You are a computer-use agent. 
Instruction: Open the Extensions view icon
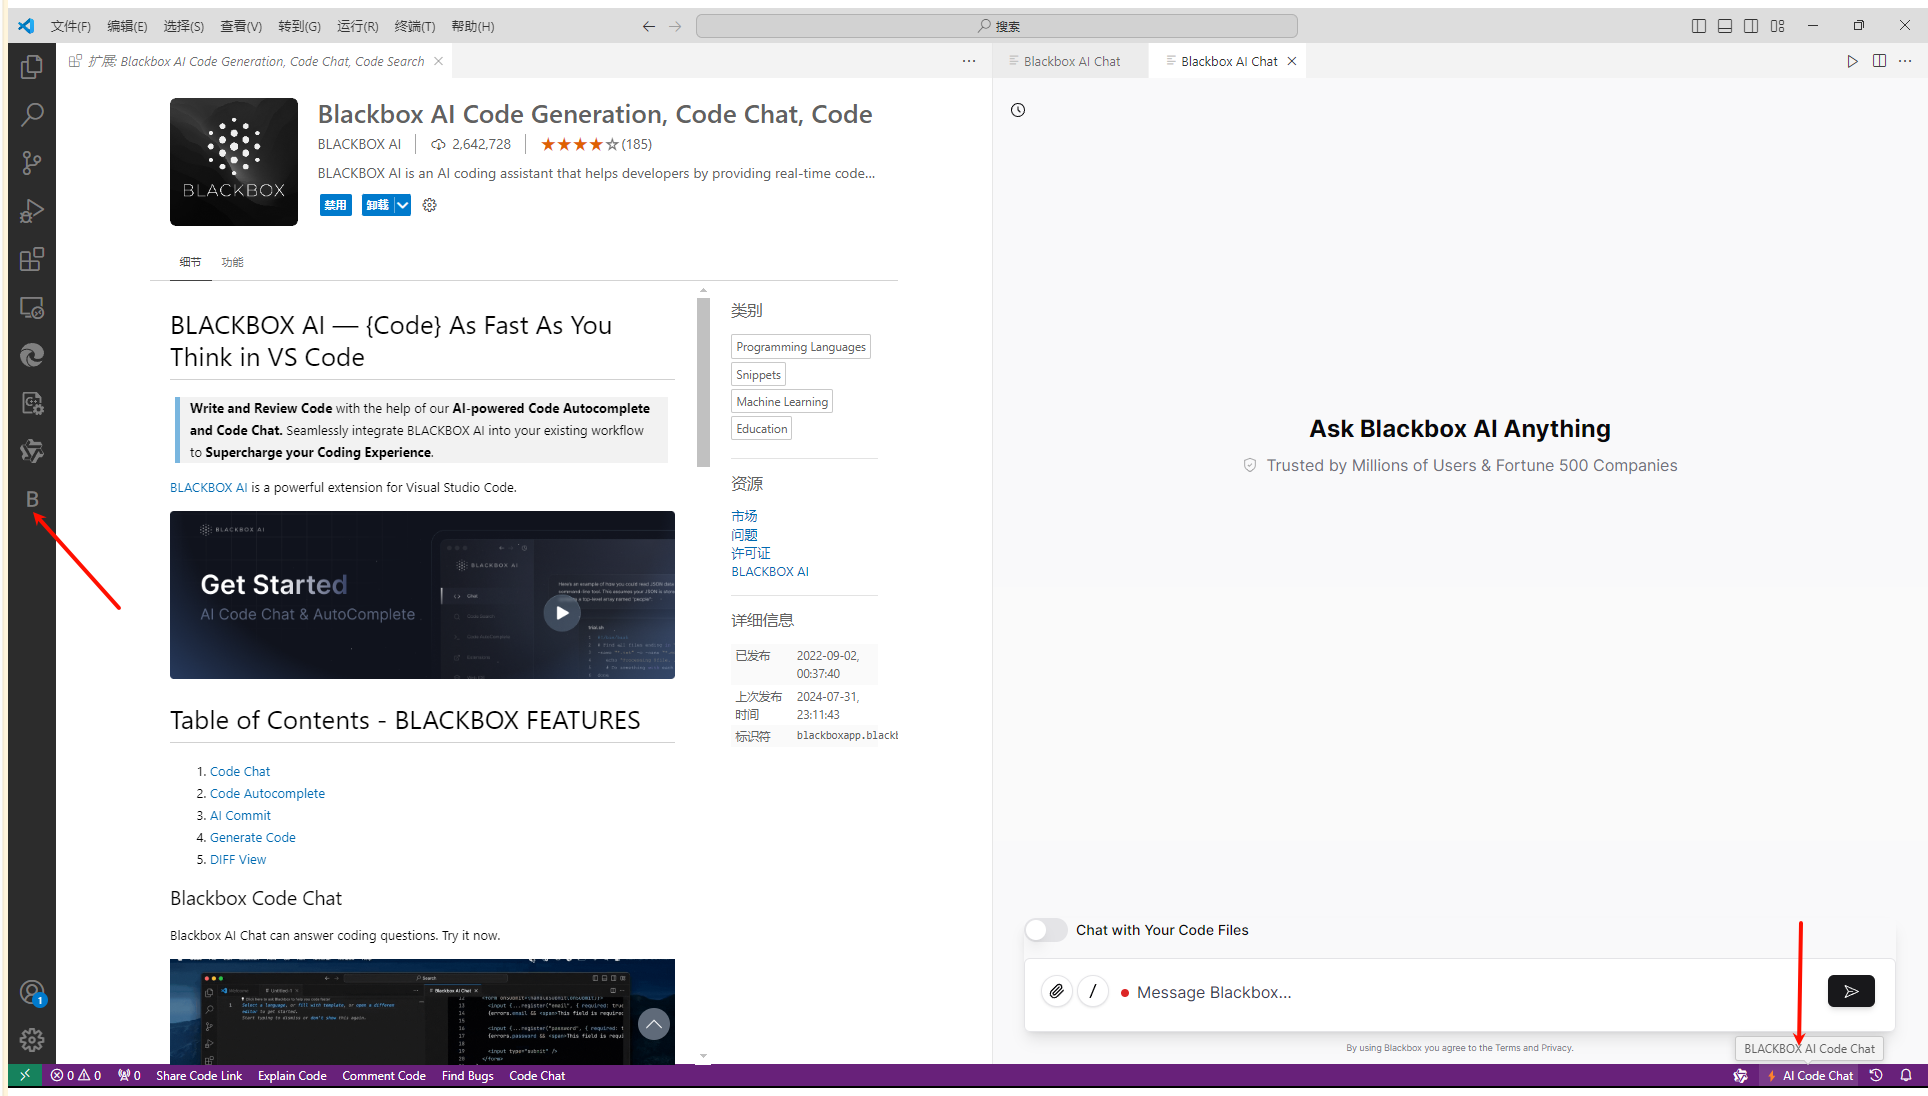(x=32, y=260)
